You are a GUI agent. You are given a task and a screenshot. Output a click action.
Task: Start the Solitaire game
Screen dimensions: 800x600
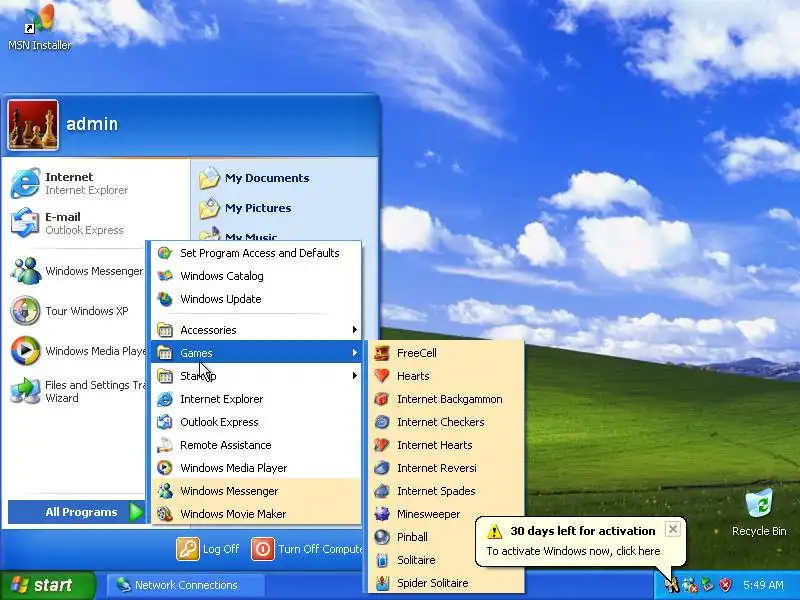(423, 560)
